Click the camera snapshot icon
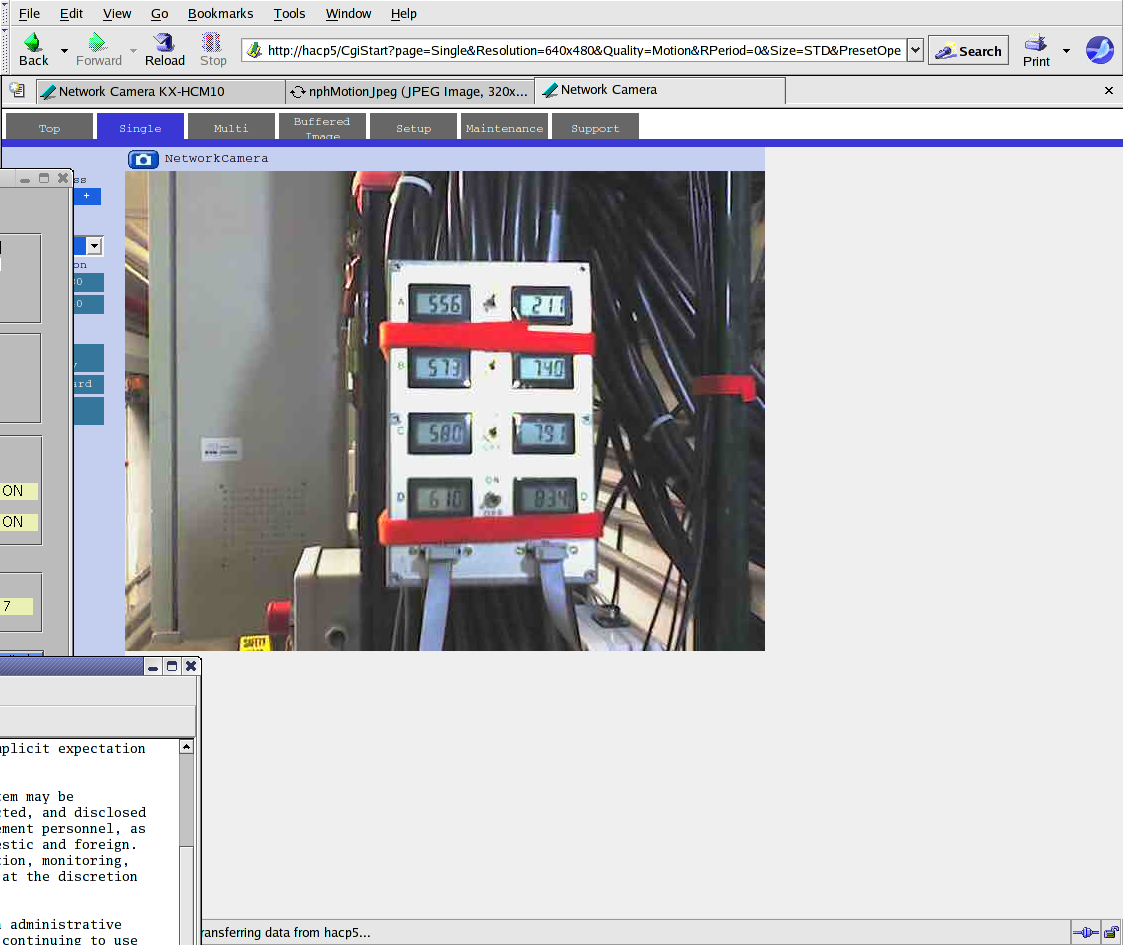The image size is (1123, 945). click(x=143, y=159)
